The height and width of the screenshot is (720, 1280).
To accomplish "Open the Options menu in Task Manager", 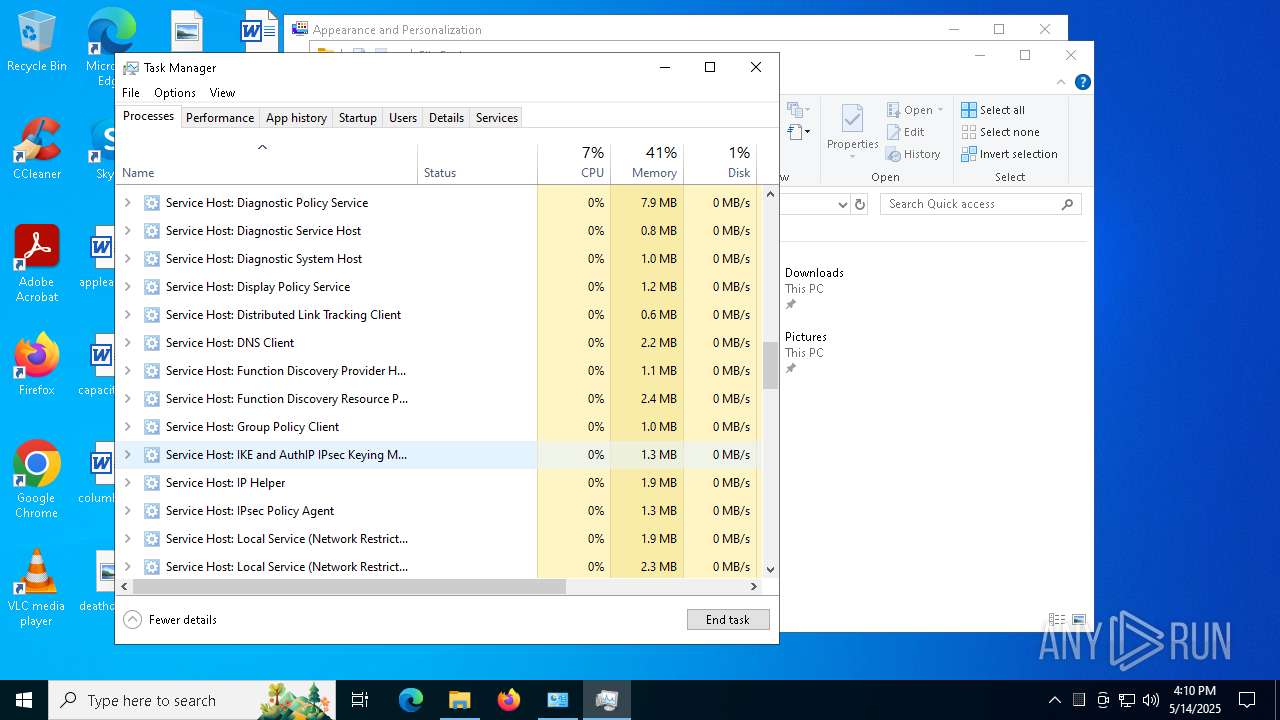I will pos(175,93).
